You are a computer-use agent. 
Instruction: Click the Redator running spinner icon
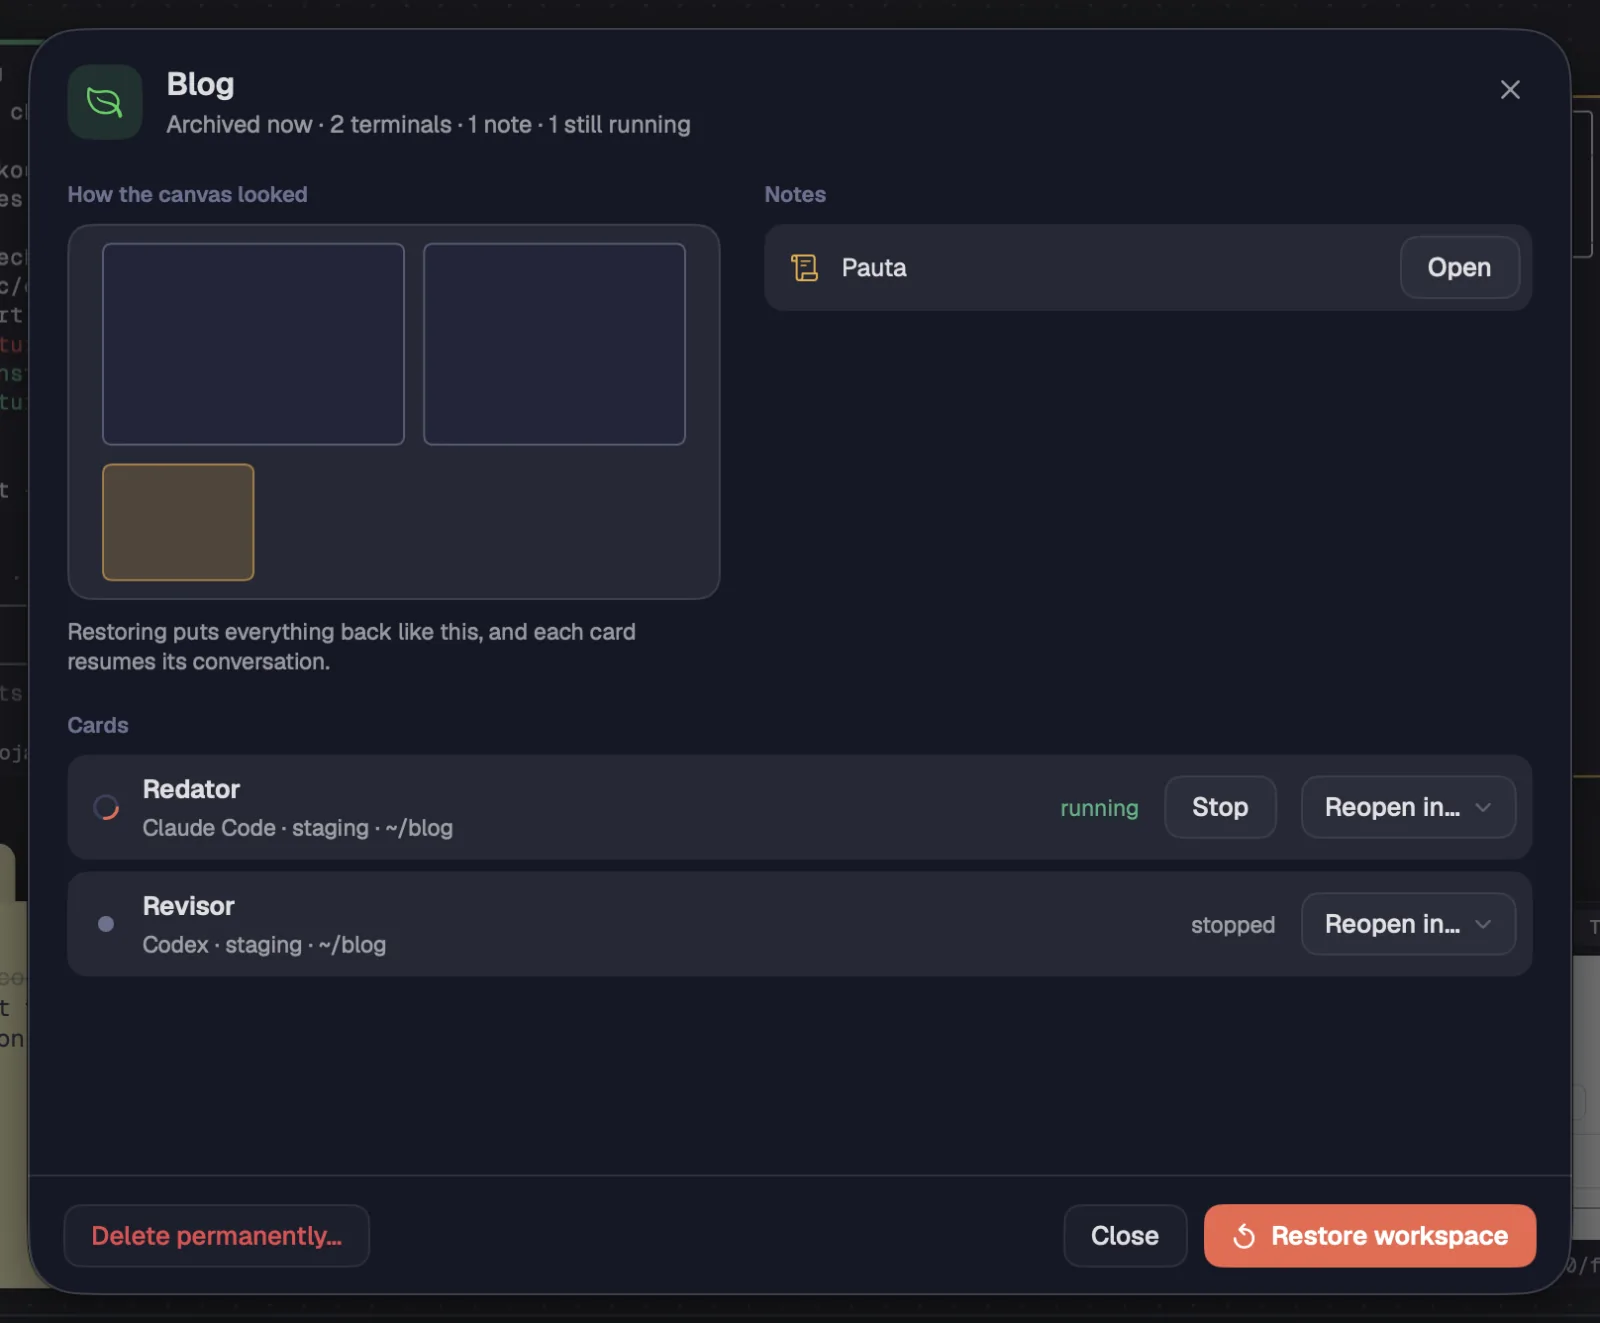pyautogui.click(x=106, y=807)
